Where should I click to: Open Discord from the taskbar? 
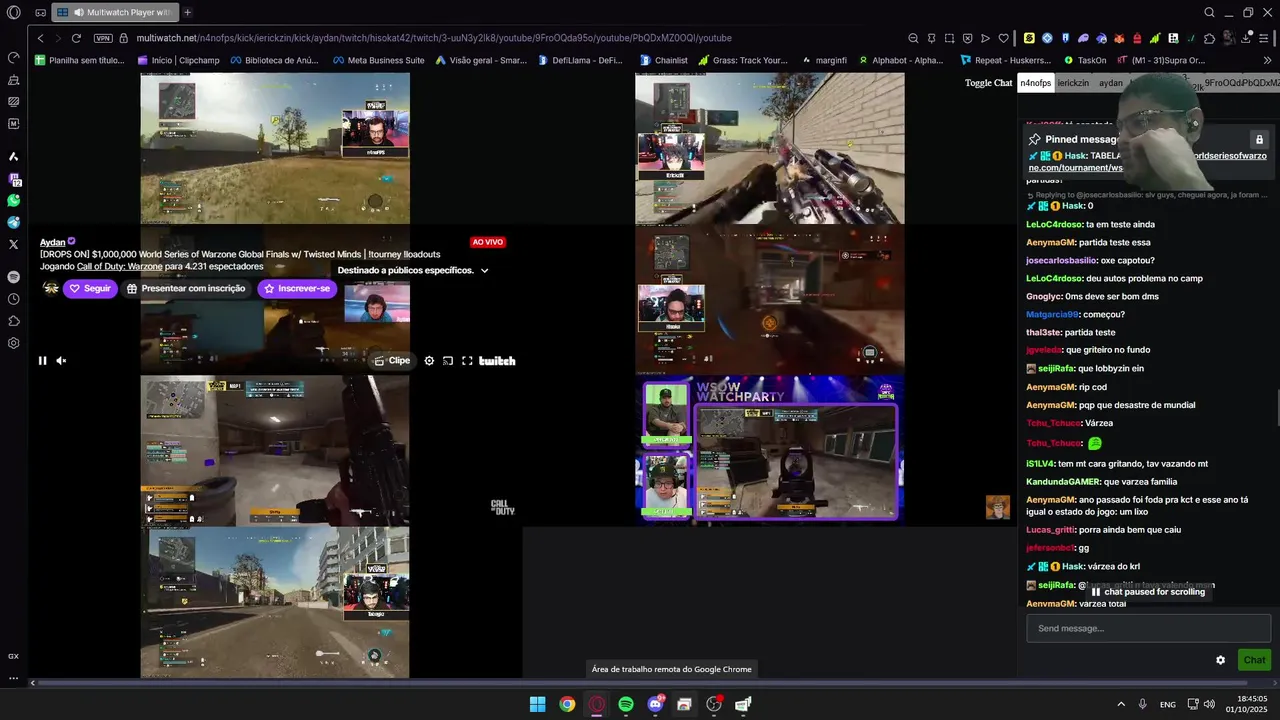tap(655, 704)
